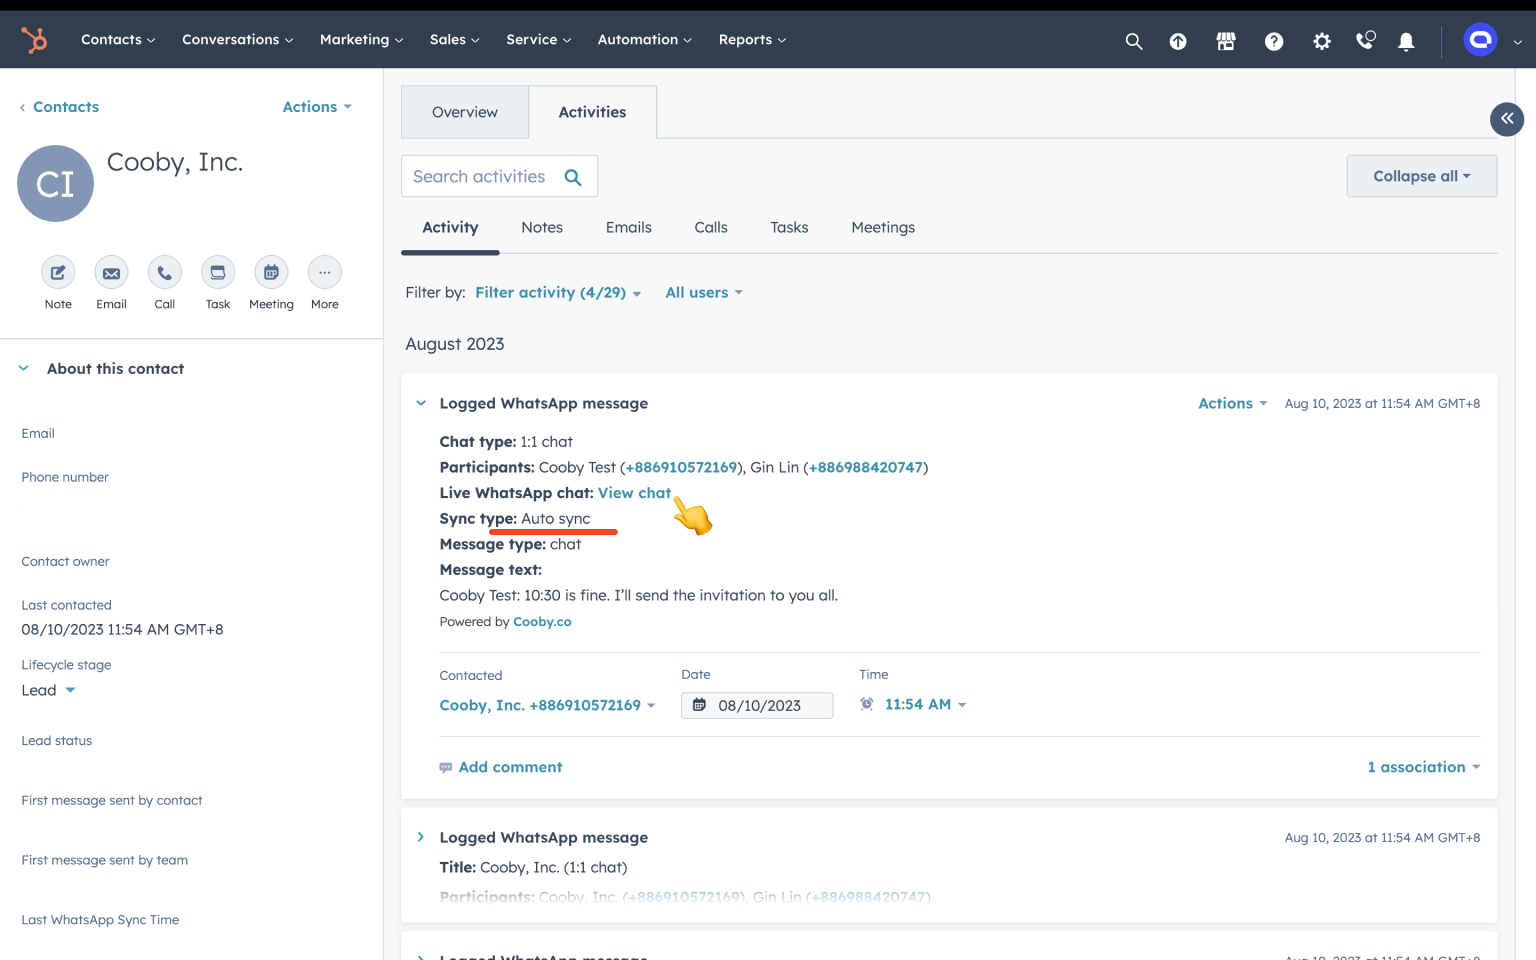1536x960 pixels.
Task: Switch to the Emails sub-tab
Action: pyautogui.click(x=629, y=228)
